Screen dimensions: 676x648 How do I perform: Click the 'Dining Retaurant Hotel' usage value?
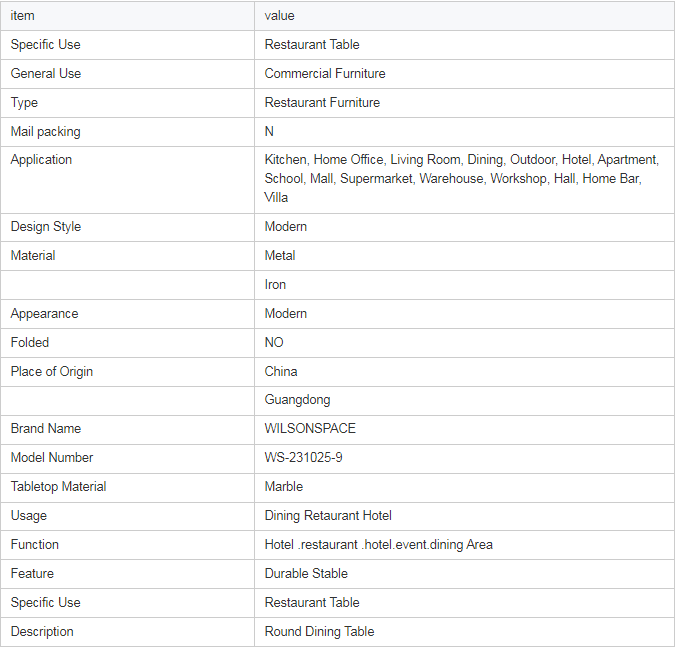(x=328, y=516)
